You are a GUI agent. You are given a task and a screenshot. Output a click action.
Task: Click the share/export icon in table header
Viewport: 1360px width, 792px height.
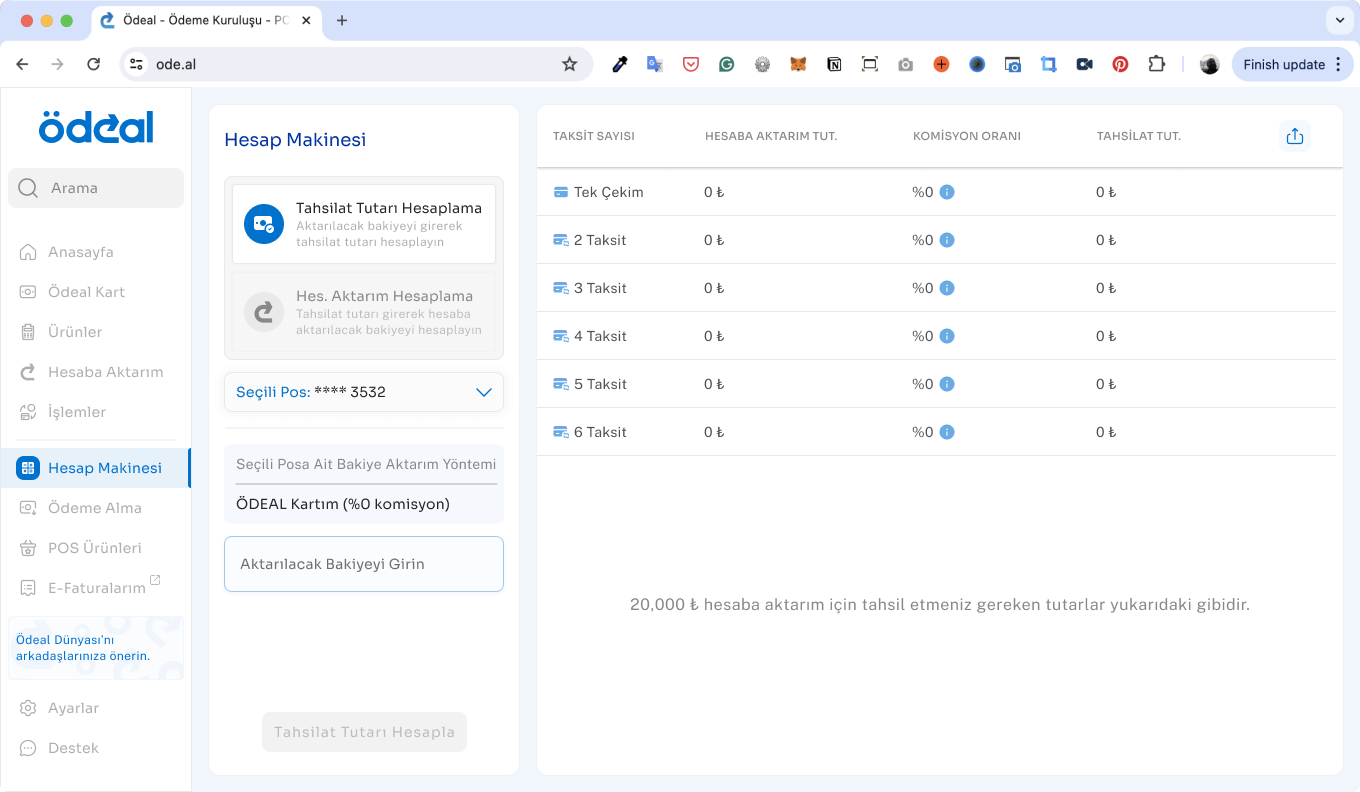click(x=1295, y=136)
